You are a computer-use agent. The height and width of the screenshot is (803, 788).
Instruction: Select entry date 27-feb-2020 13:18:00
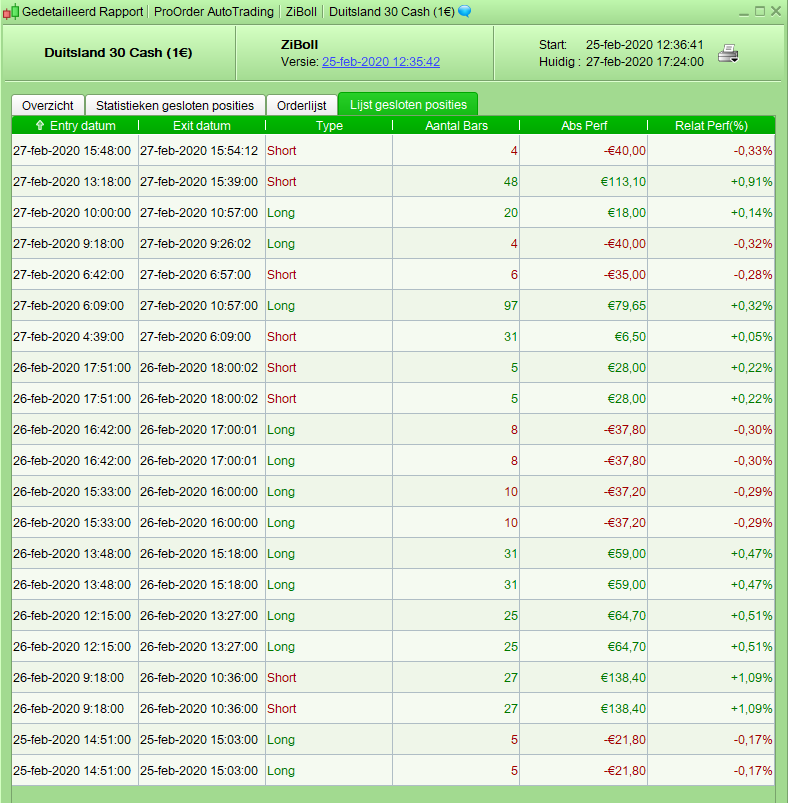[72, 181]
